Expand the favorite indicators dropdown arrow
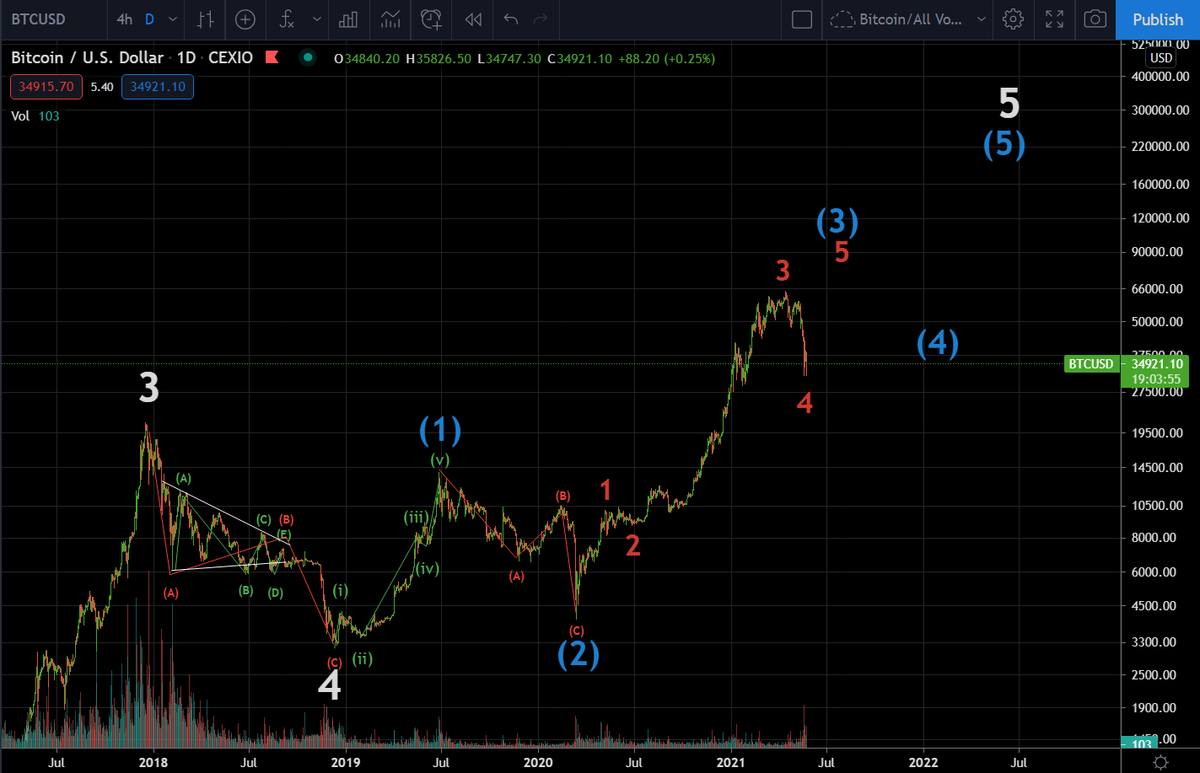This screenshot has width=1200, height=773. click(x=317, y=19)
